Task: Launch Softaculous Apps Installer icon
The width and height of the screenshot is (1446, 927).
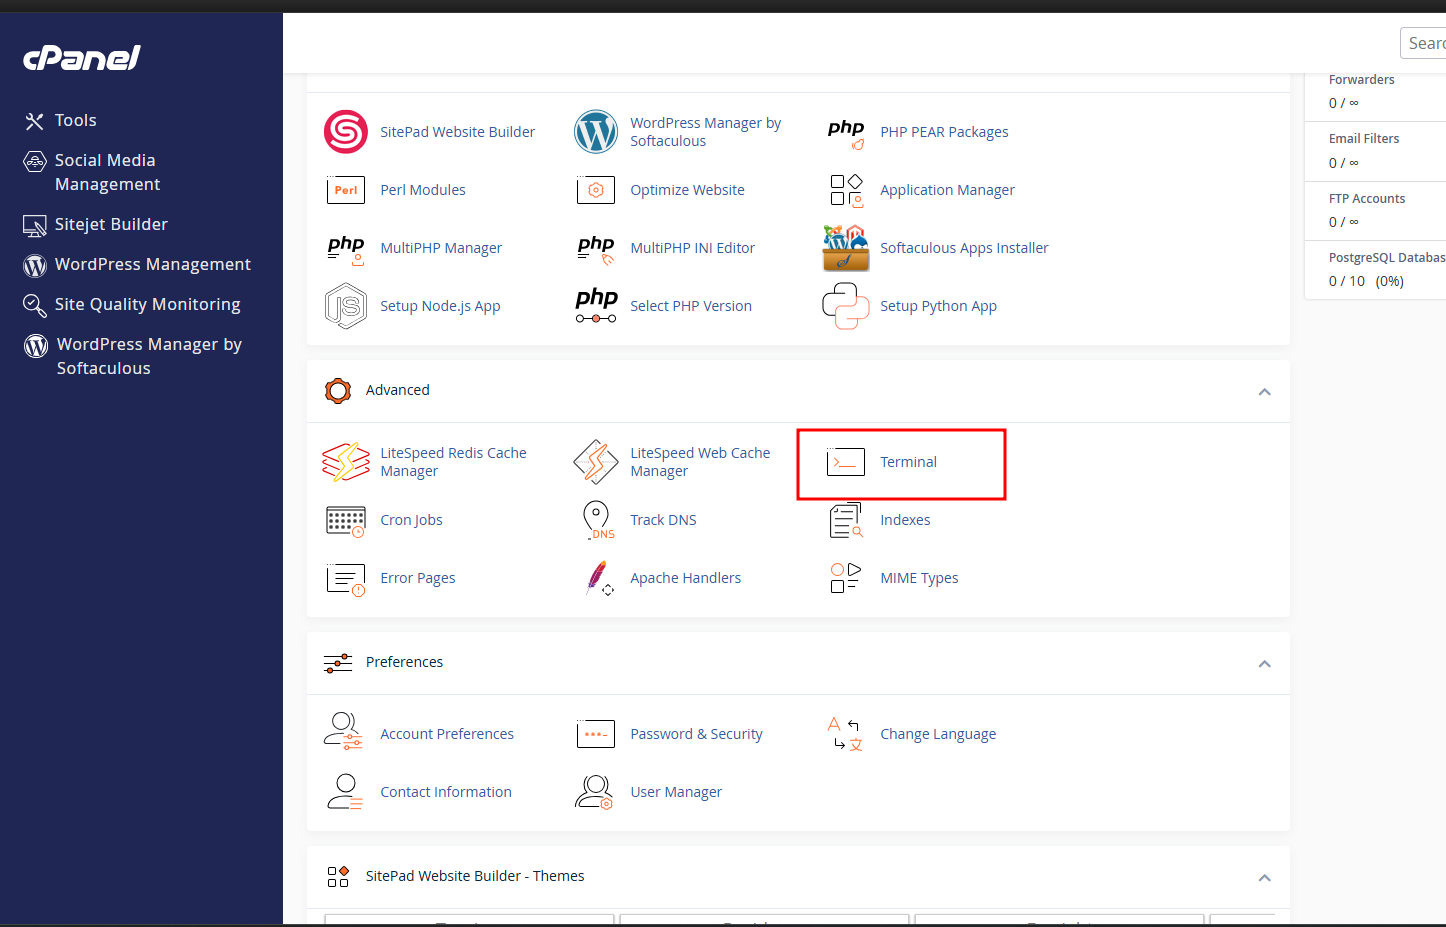Action: pos(846,248)
